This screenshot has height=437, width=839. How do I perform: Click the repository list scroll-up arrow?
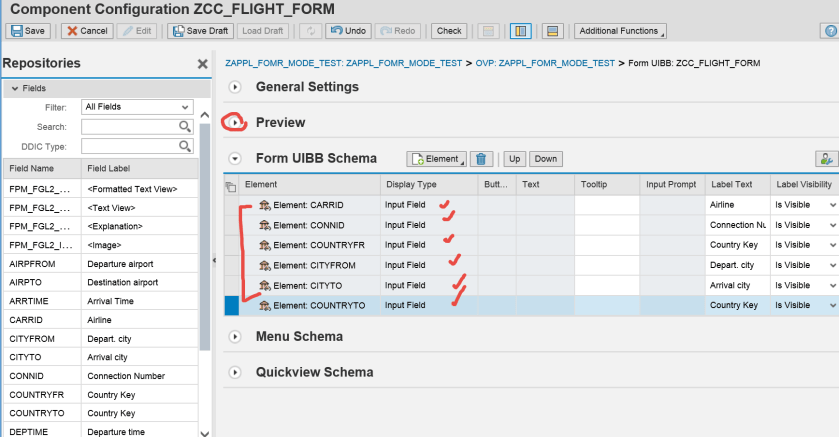pyautogui.click(x=204, y=115)
